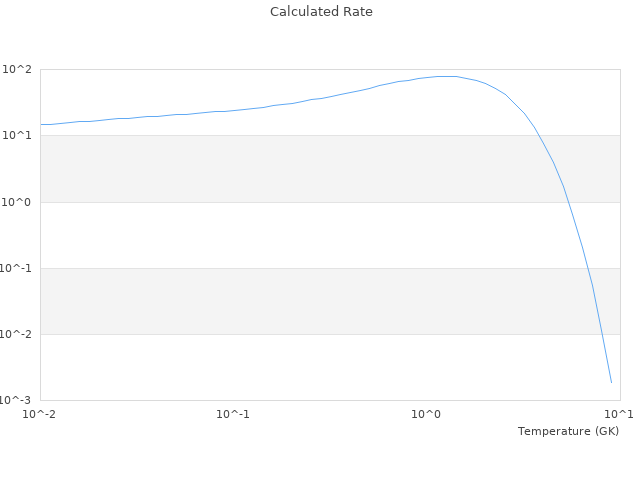Click the "Temperature (GK)" axis title
The image size is (640, 480).
(568, 431)
